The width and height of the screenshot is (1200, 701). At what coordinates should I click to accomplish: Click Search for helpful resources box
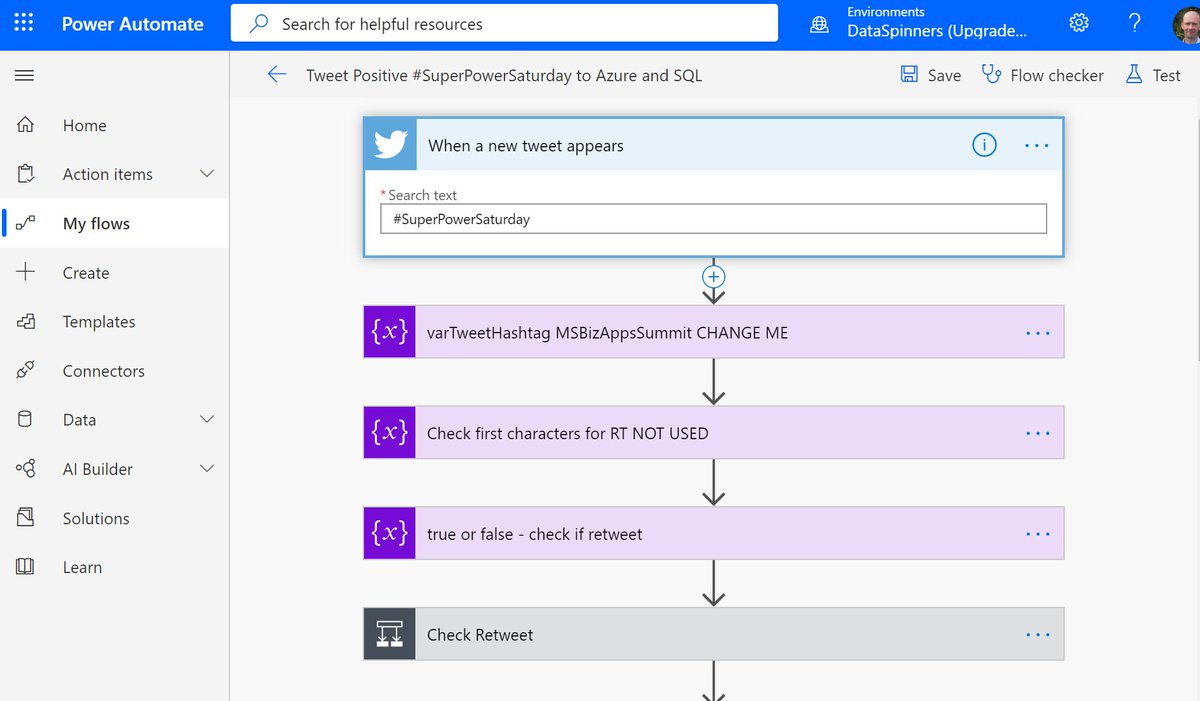[504, 23]
